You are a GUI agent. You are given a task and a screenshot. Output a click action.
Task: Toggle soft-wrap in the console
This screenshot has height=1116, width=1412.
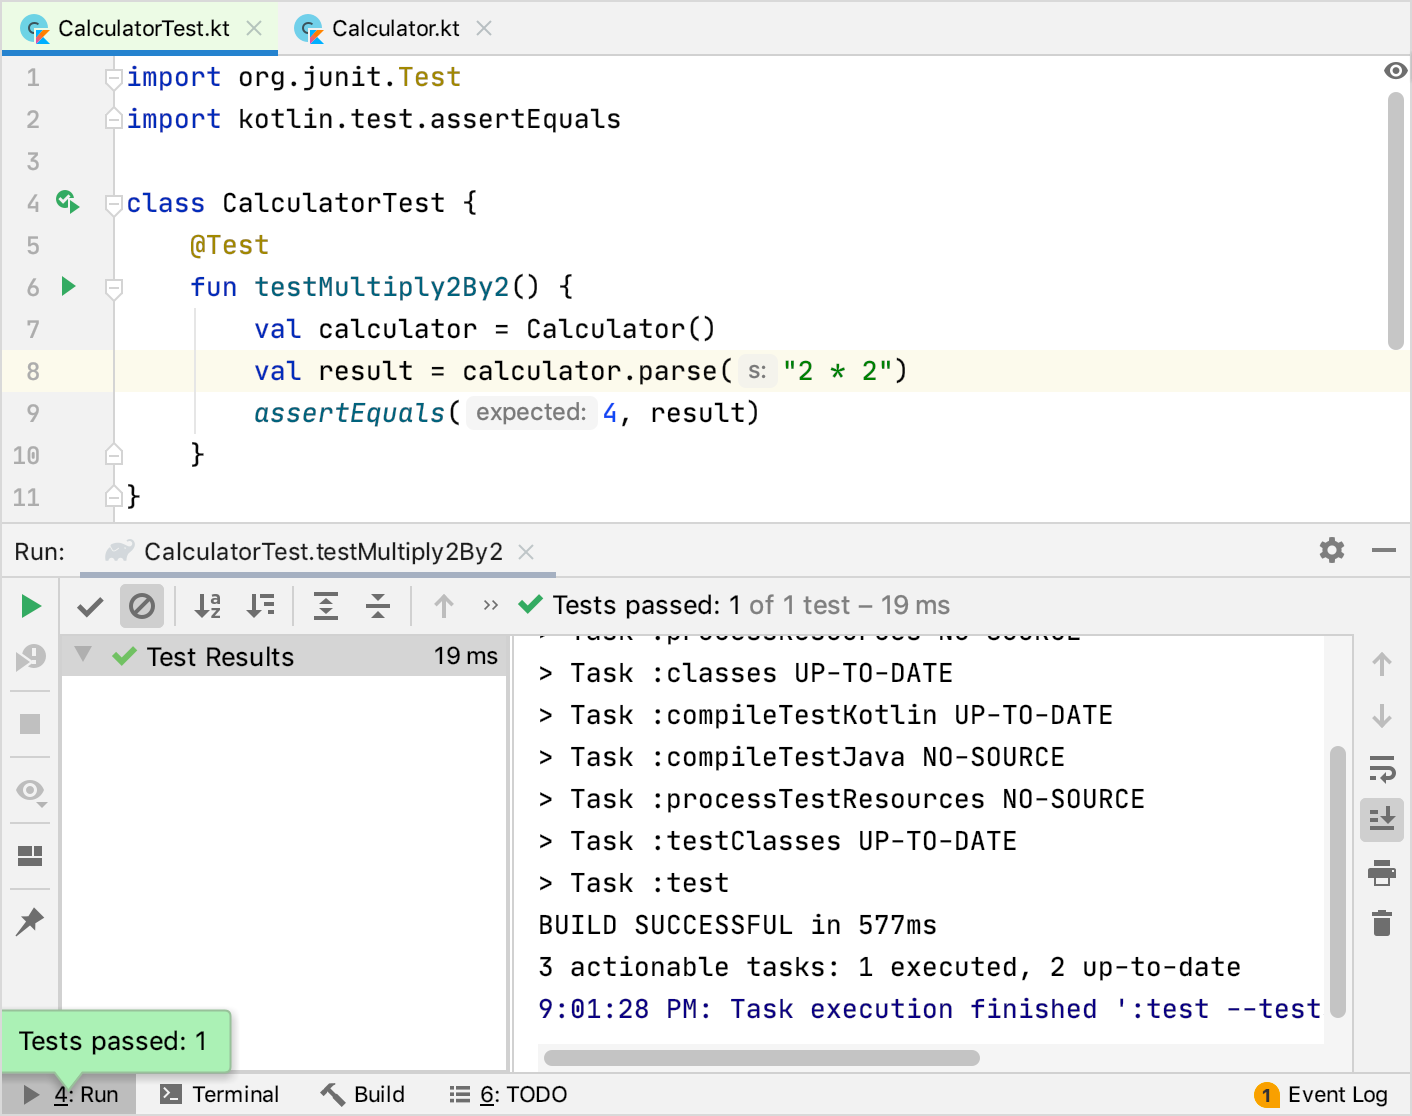pos(1381,770)
